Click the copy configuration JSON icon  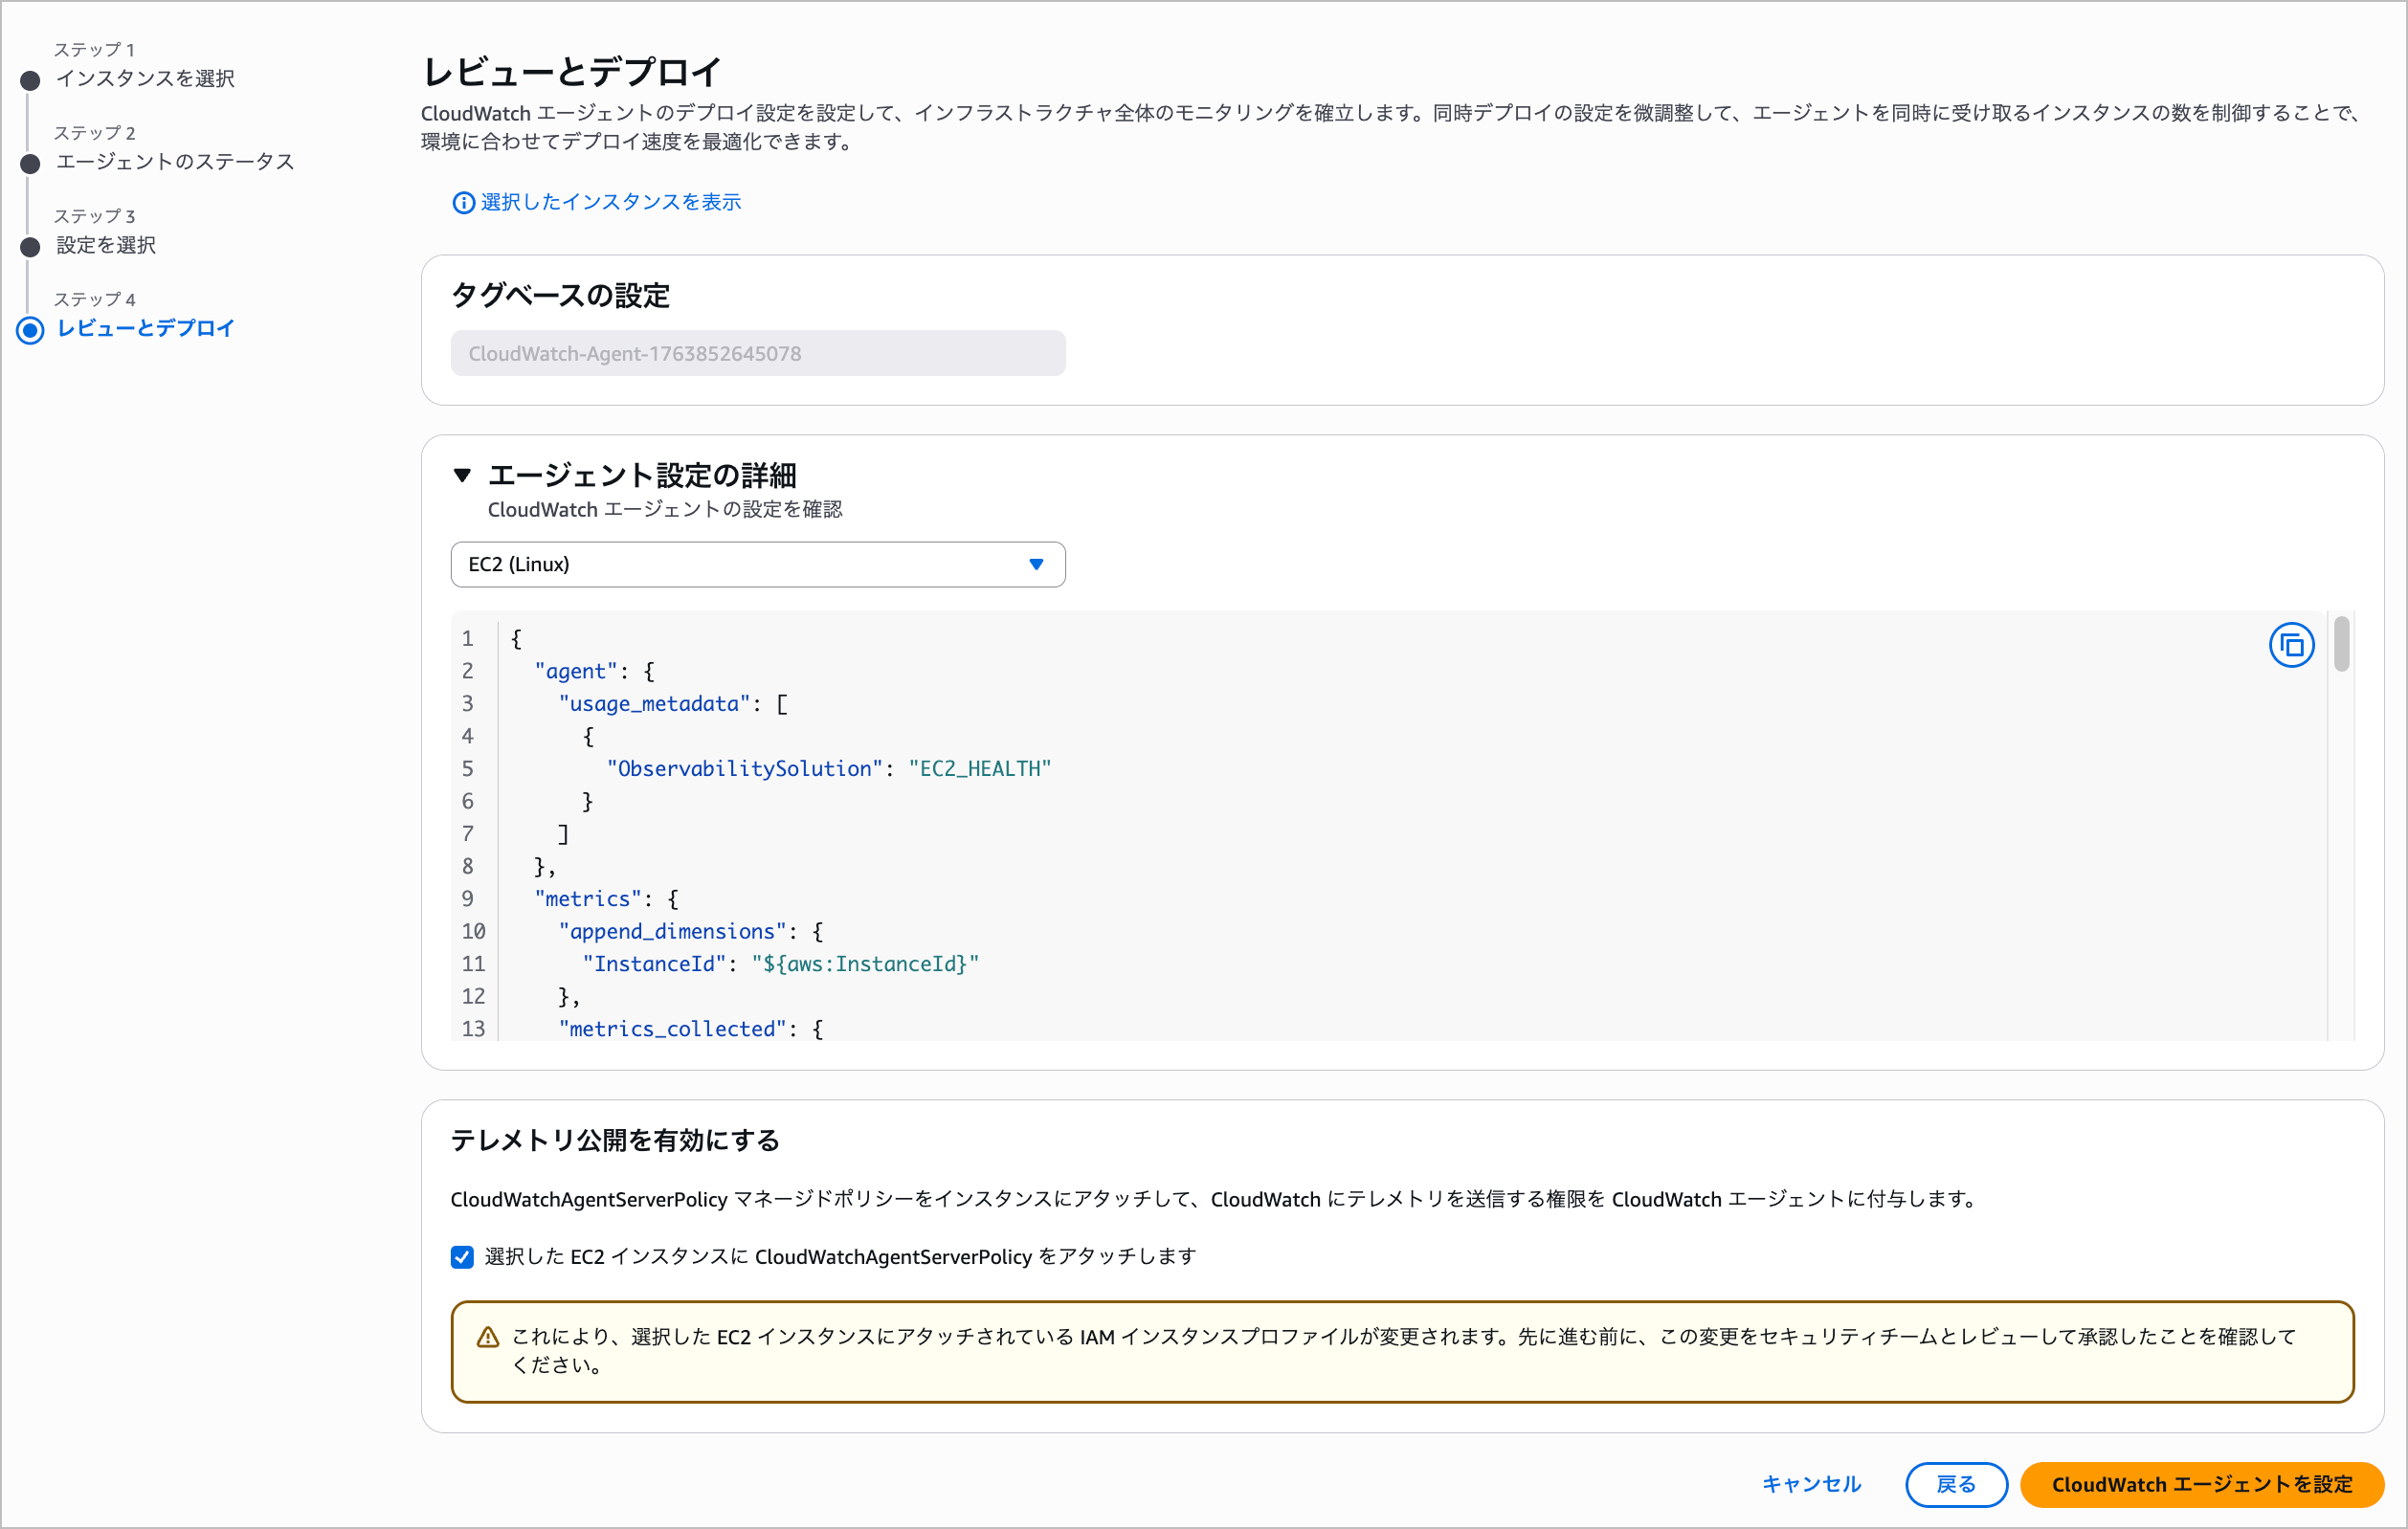pyautogui.click(x=2291, y=645)
